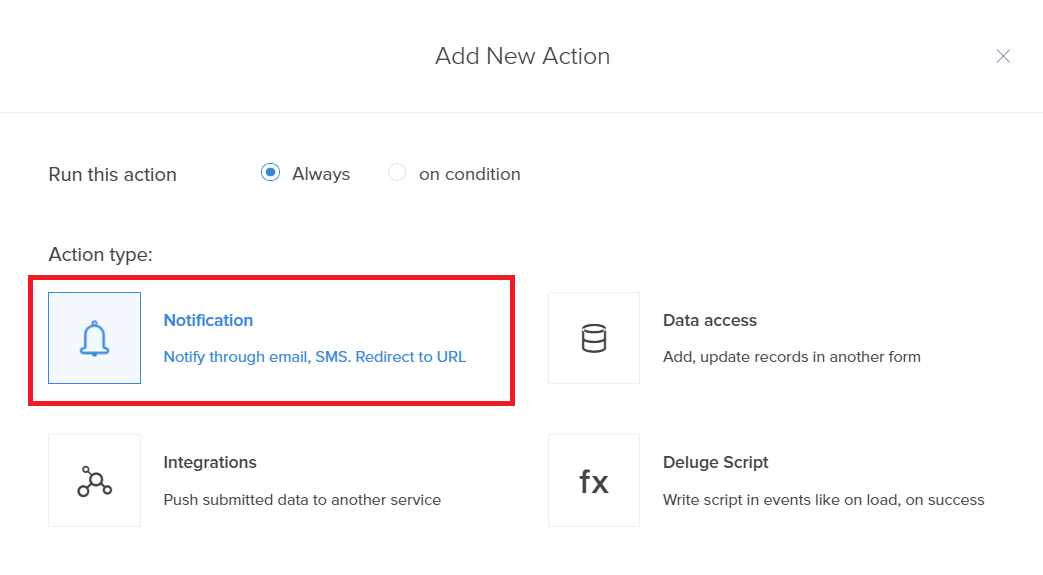The width and height of the screenshot is (1043, 575).
Task: Click "Add, update records in another form"
Action: click(x=792, y=356)
